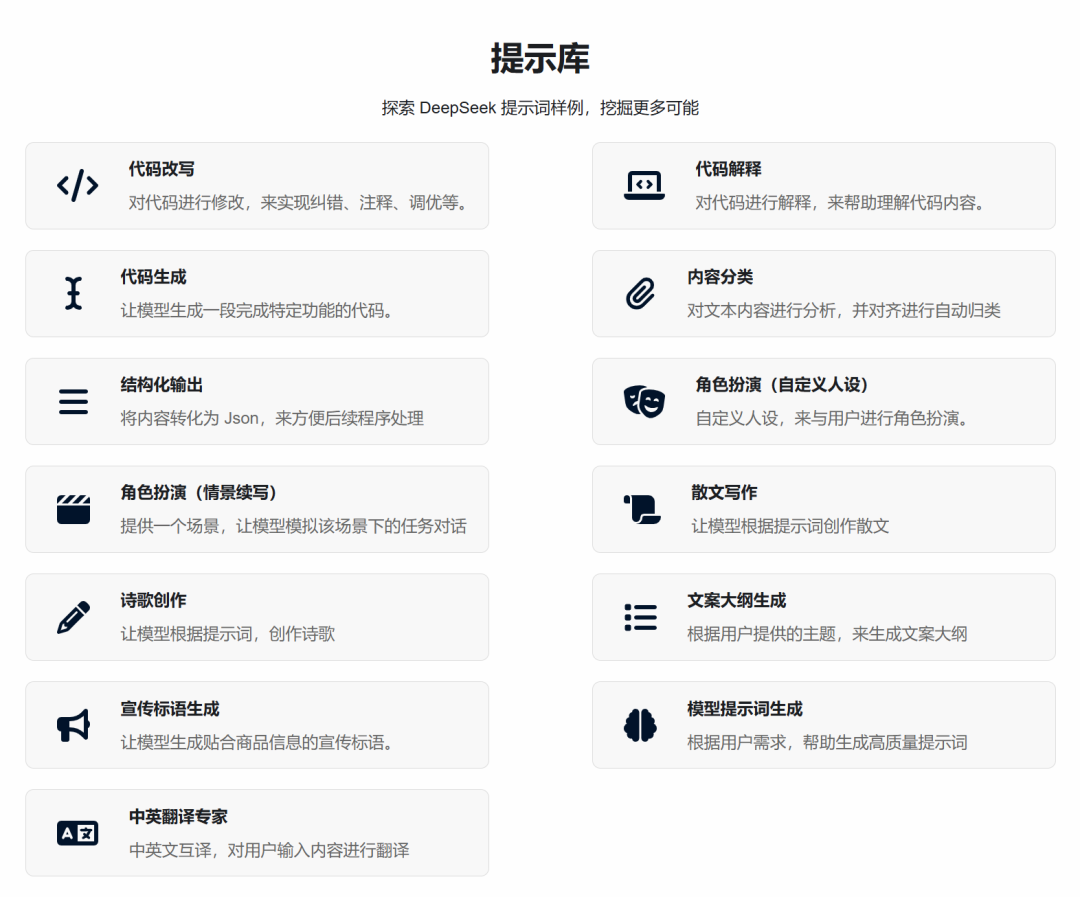The image size is (1080, 897).
Task: Click the theater masks icon for 角色扮演
Action: pos(643,401)
